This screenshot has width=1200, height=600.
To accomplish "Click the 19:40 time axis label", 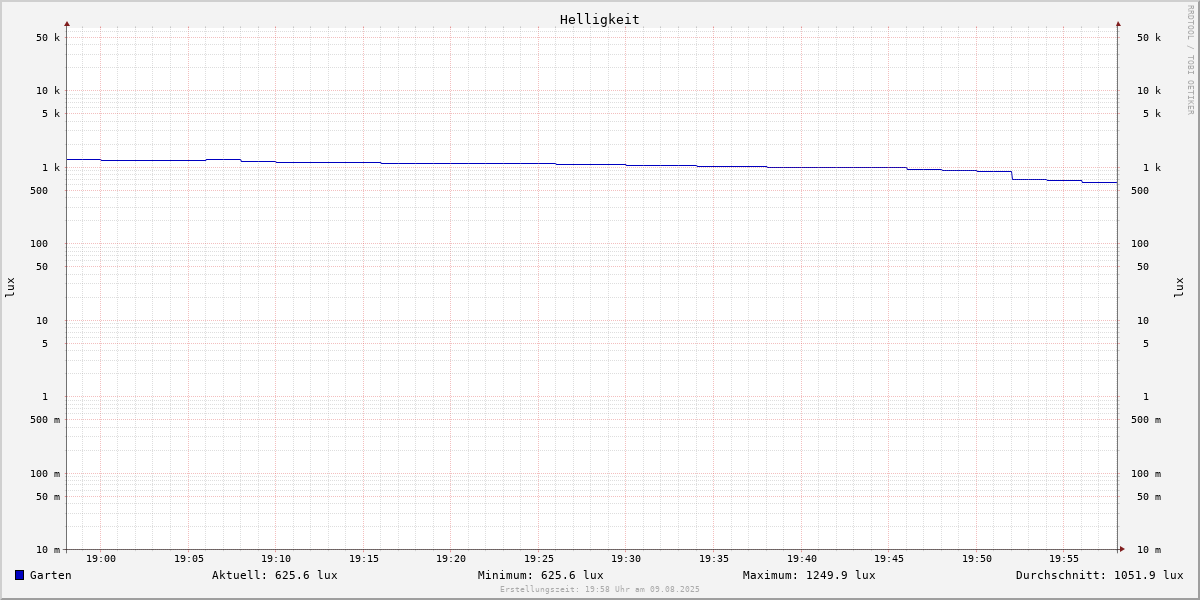I will (x=802, y=559).
